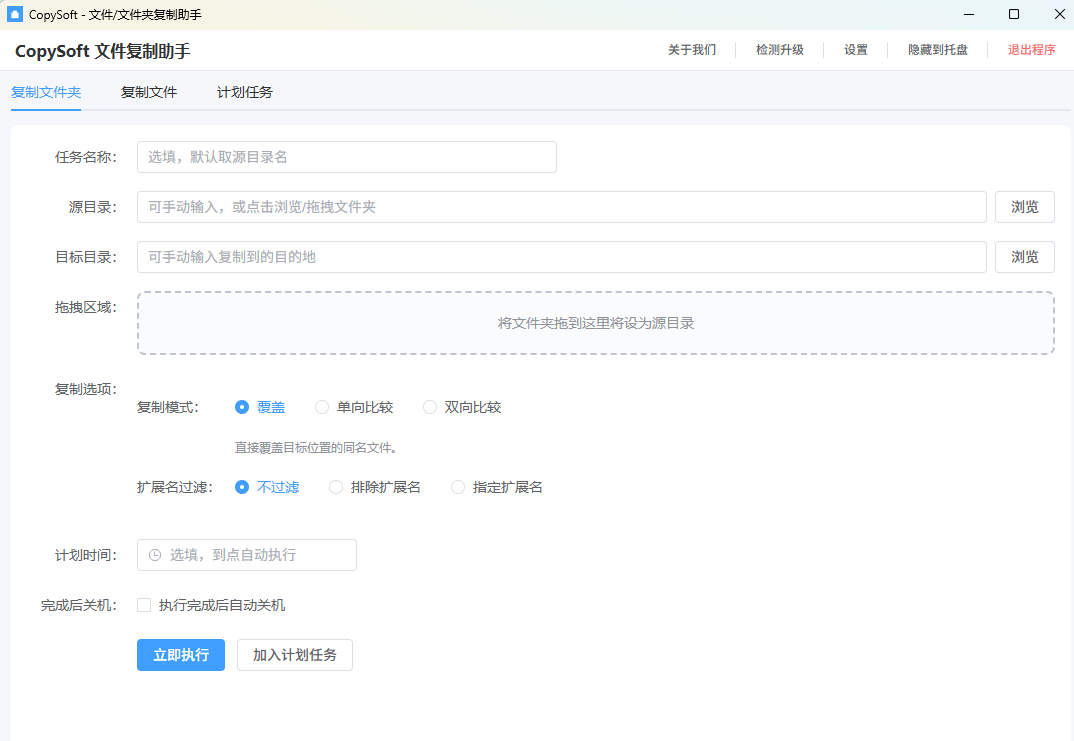Enable 执行完成后自动关机 checkbox

[x=144, y=605]
